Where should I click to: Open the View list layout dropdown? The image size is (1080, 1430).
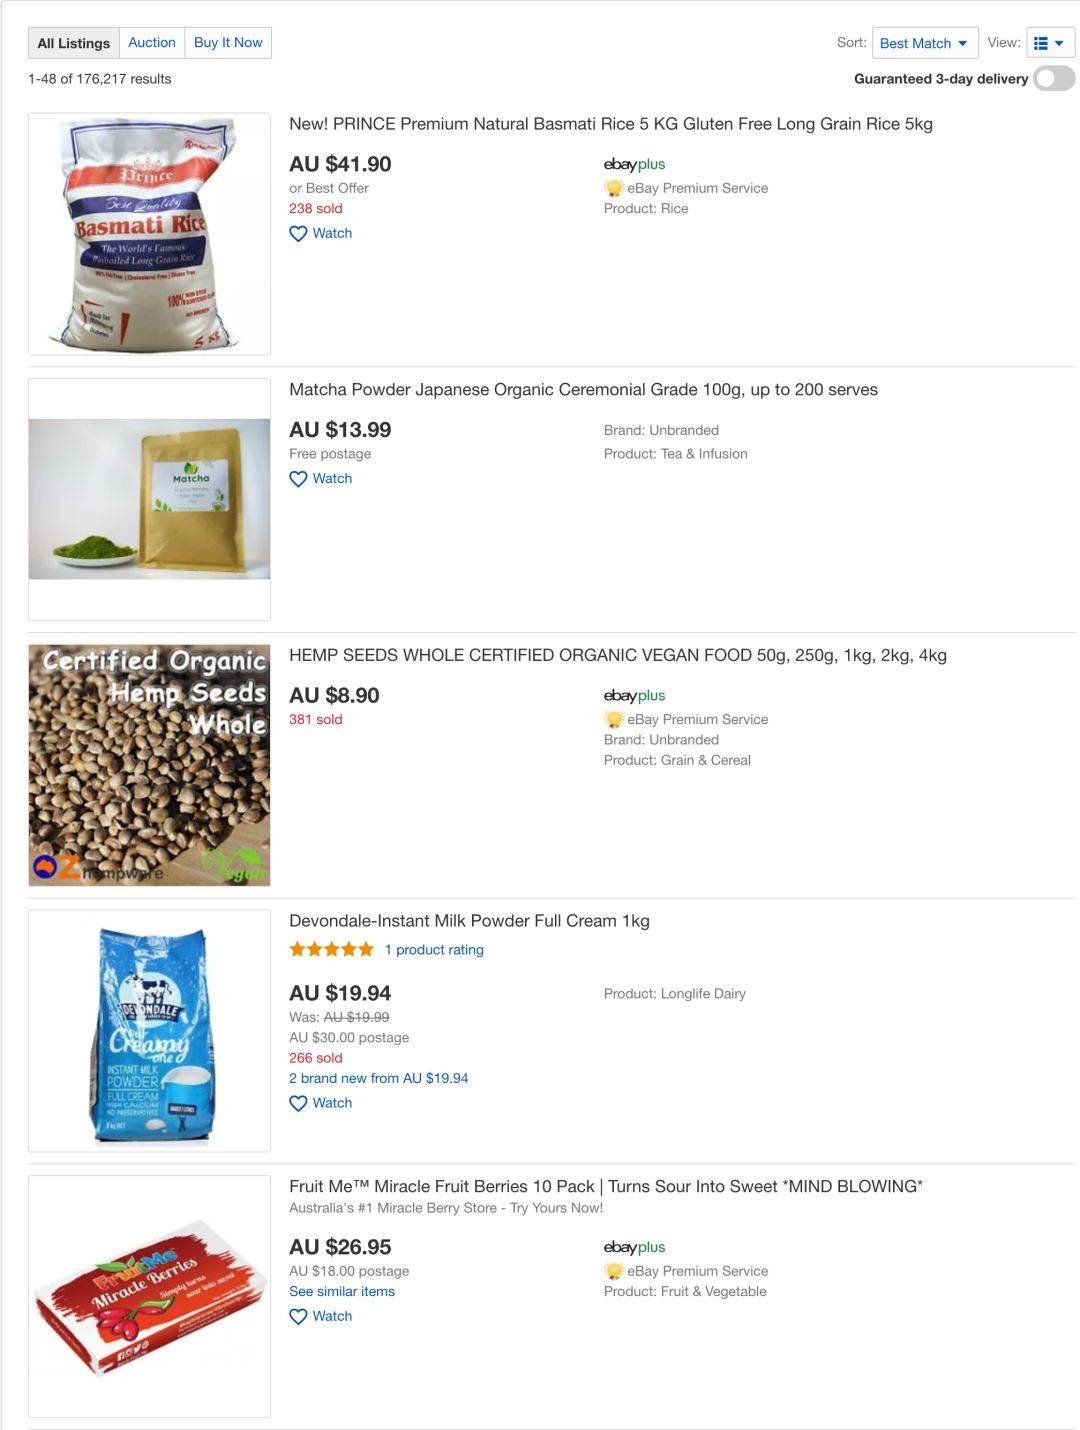click(1050, 43)
